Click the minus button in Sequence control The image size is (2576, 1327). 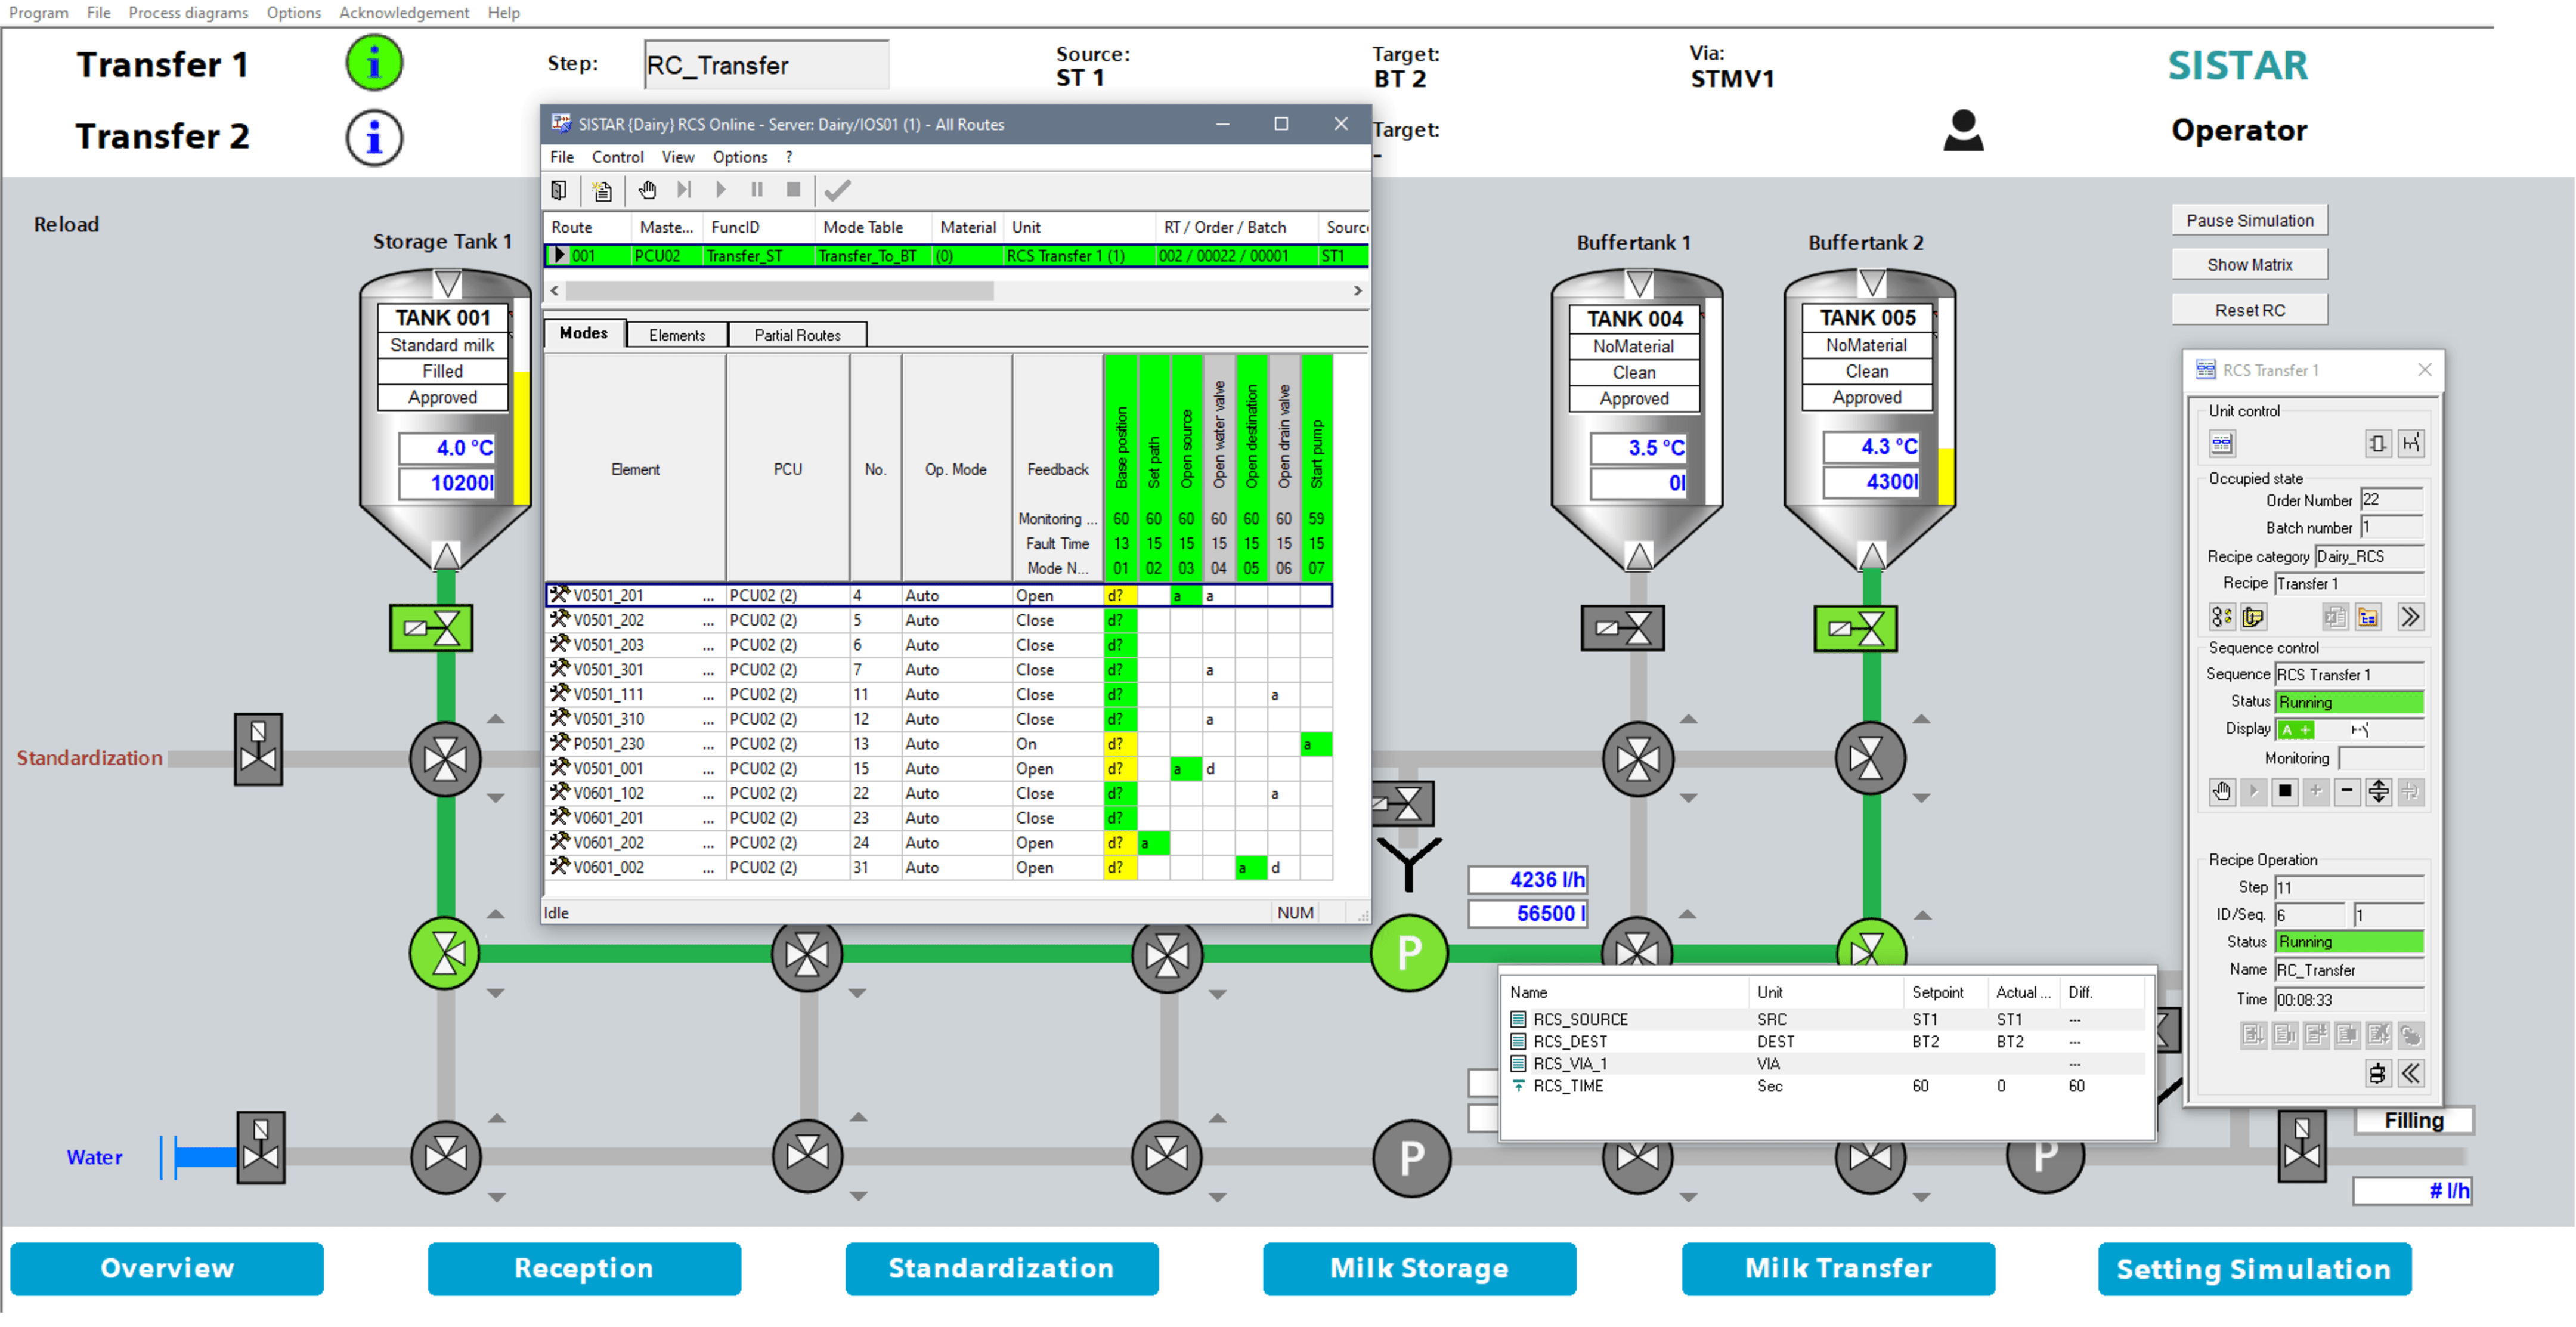pos(2347,792)
